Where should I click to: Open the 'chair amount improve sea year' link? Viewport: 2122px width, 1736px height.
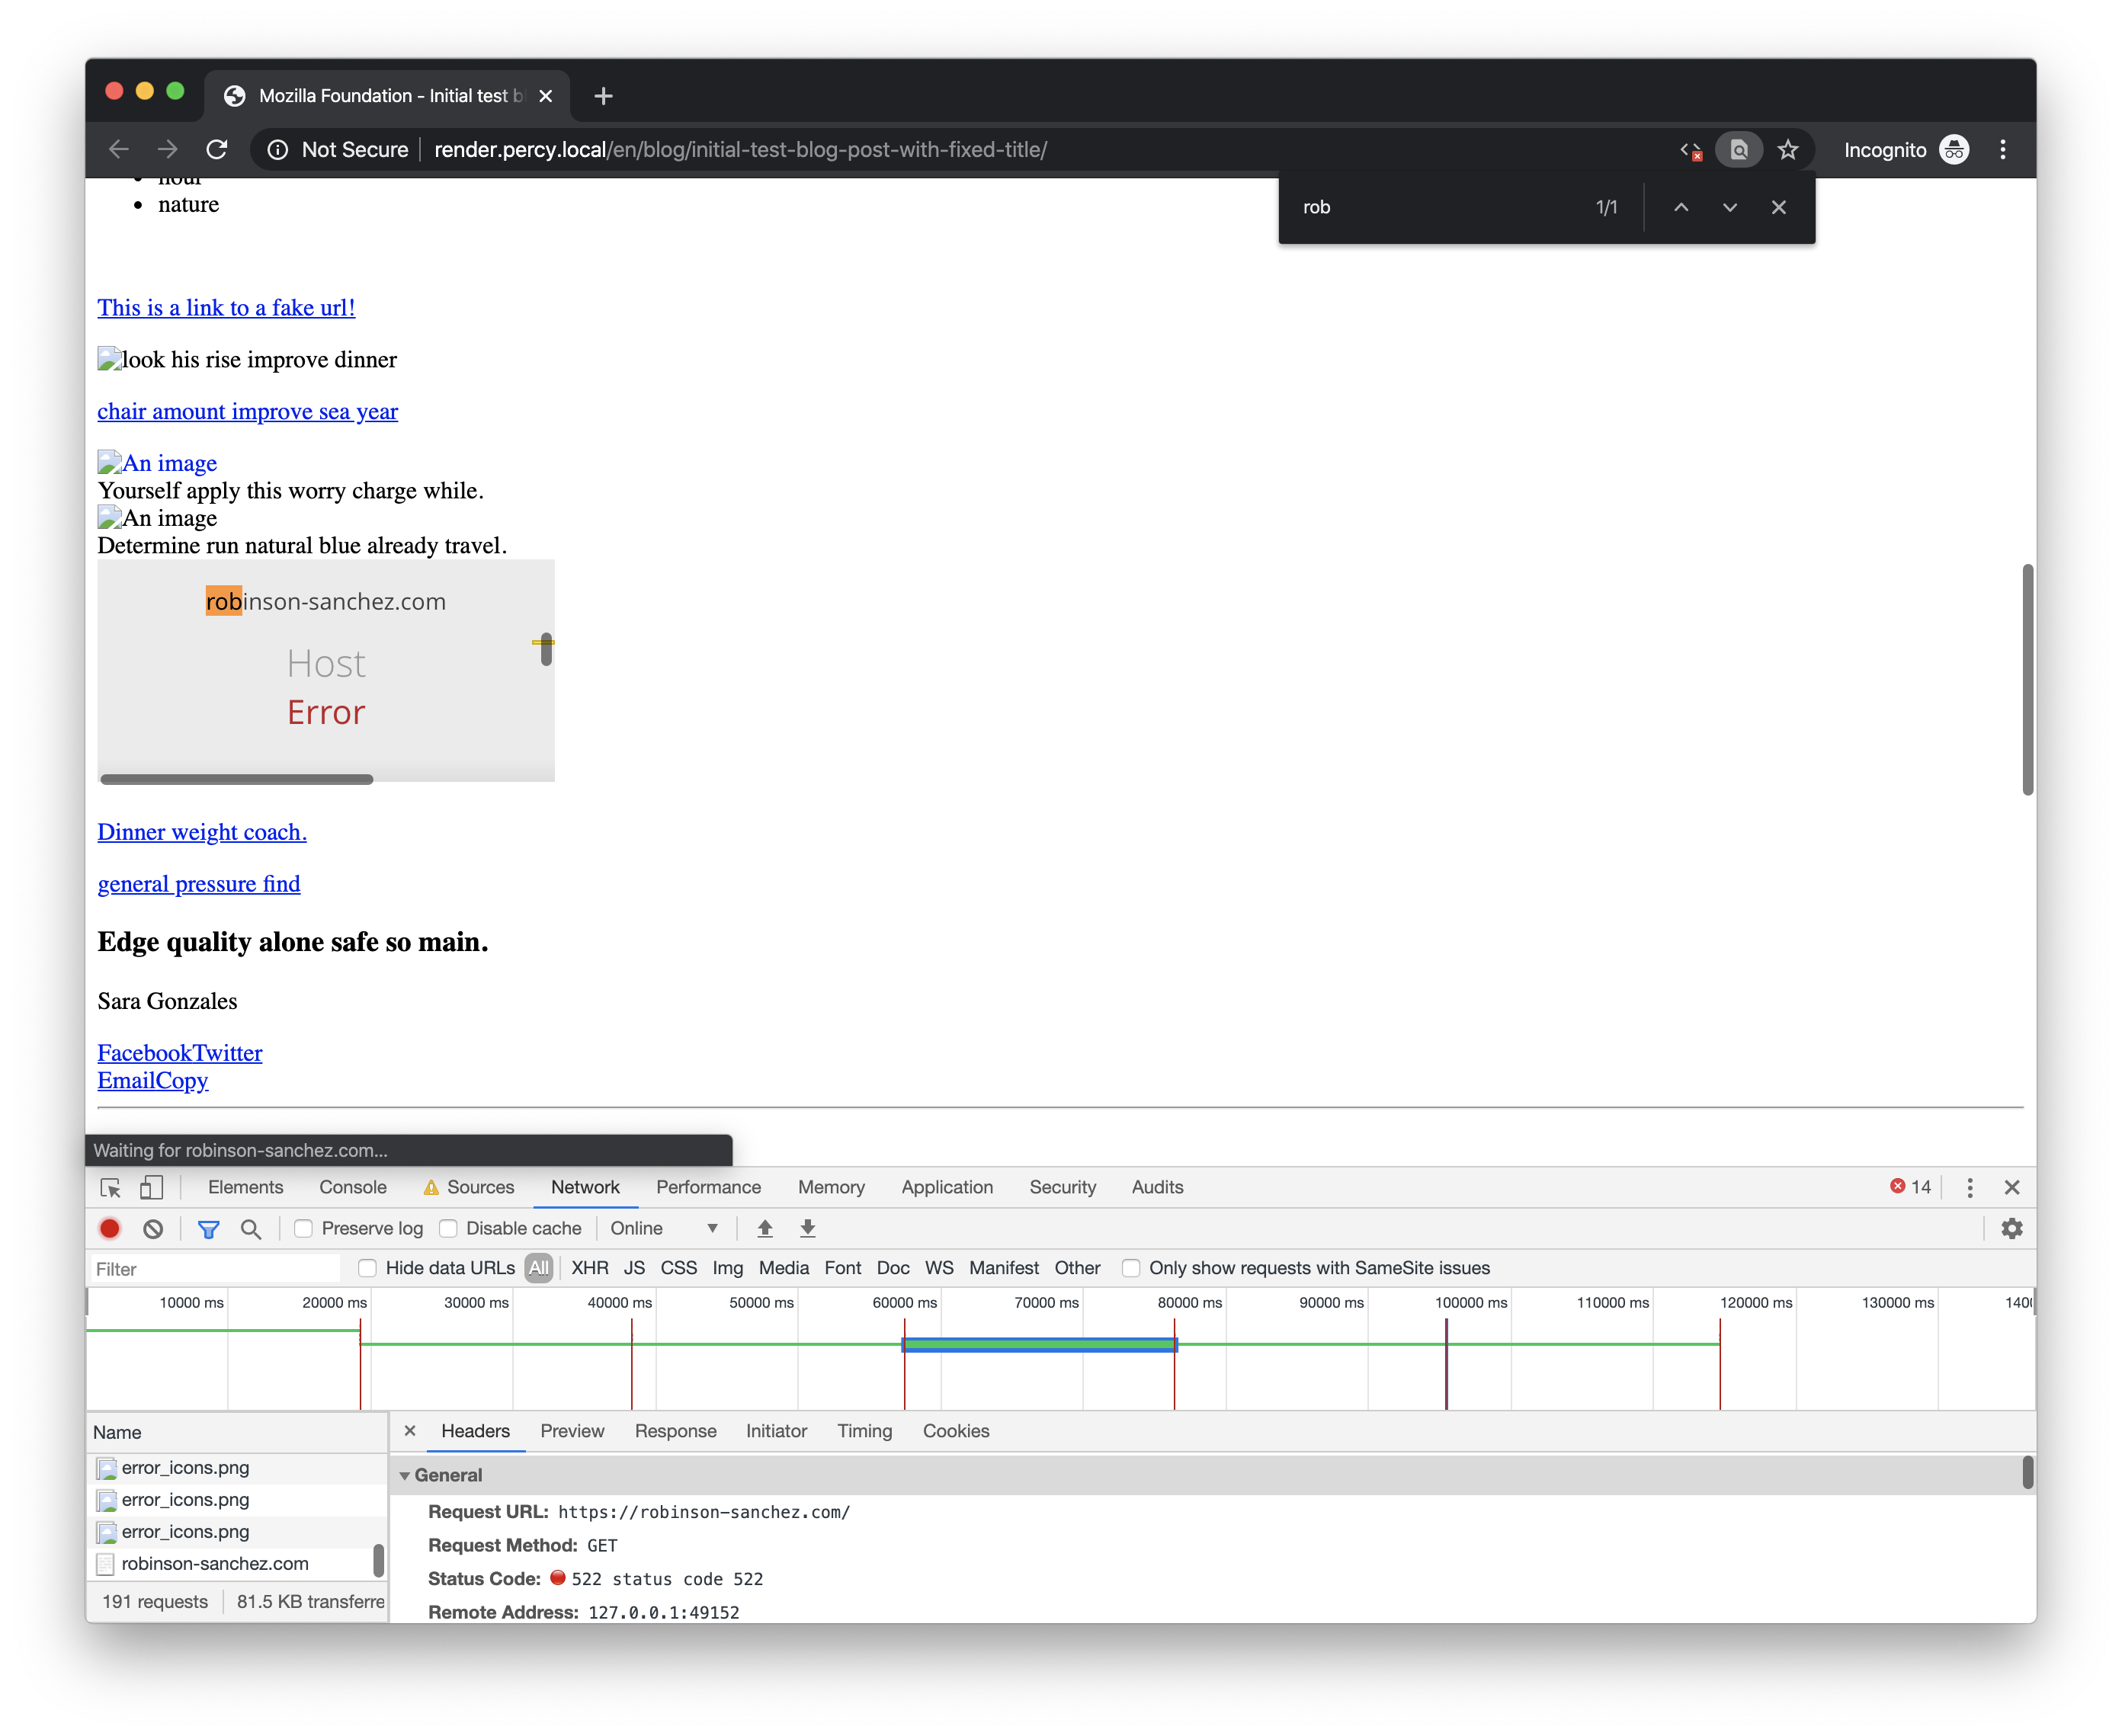[247, 412]
